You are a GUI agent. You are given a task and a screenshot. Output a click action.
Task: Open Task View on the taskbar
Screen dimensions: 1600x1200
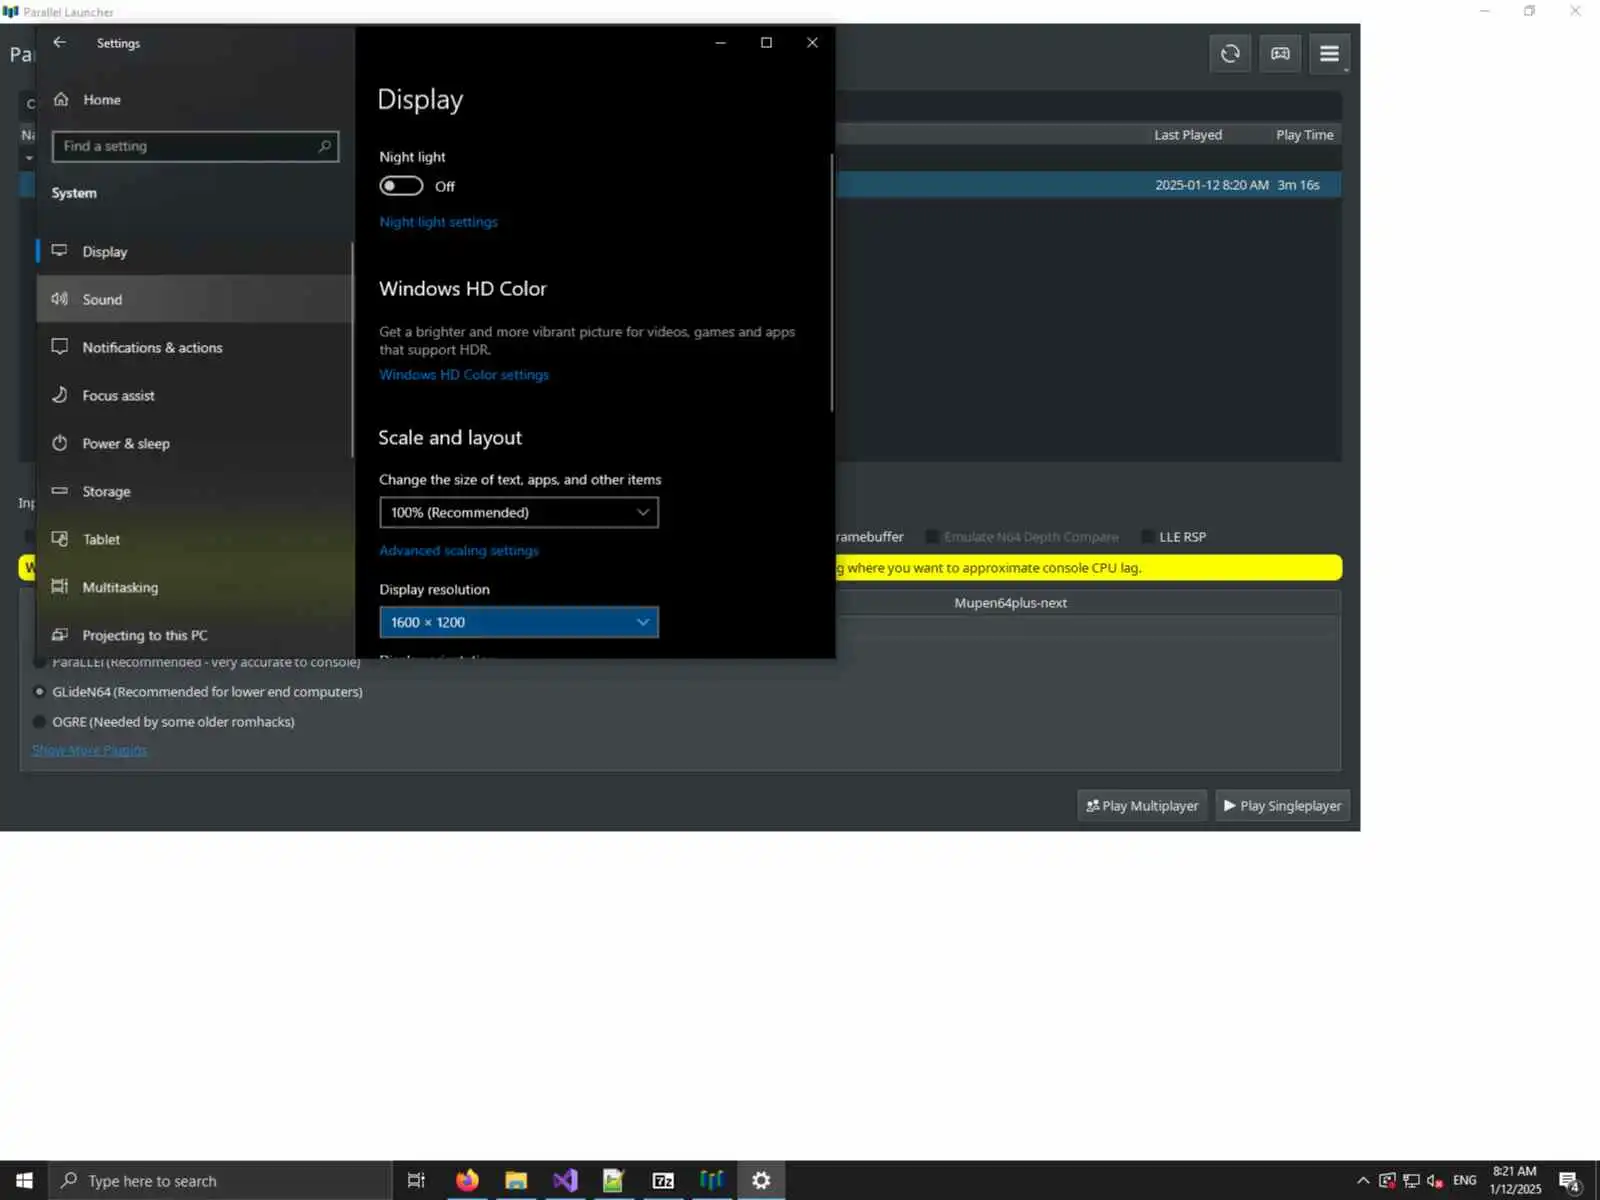pos(416,1181)
